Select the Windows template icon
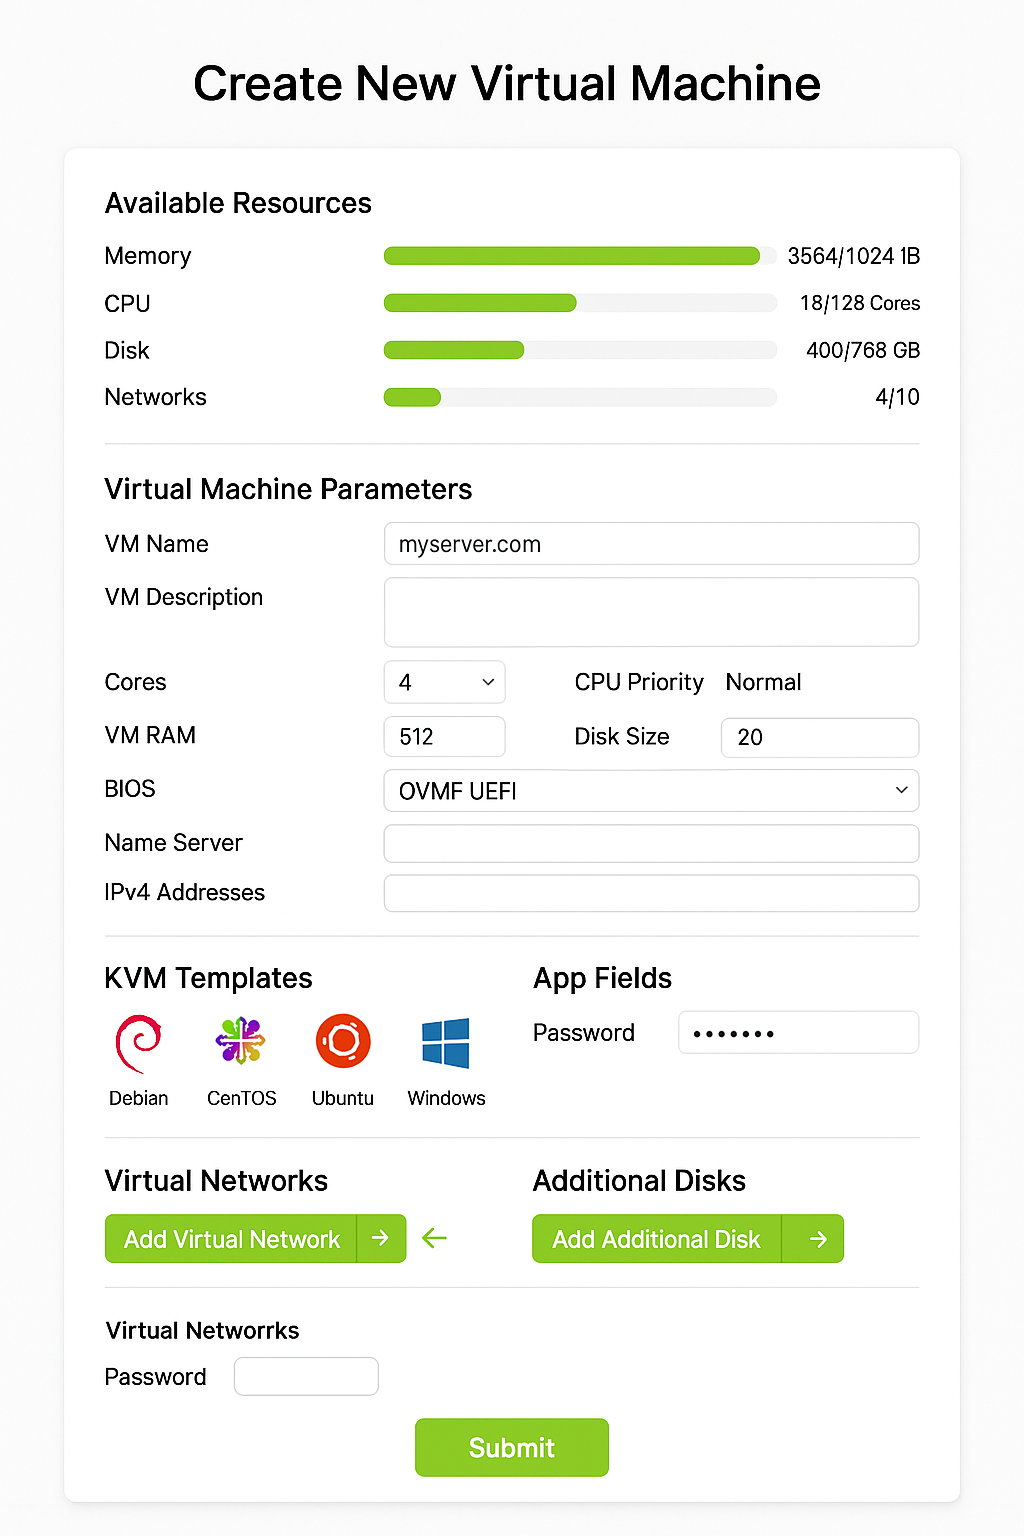 446,1043
